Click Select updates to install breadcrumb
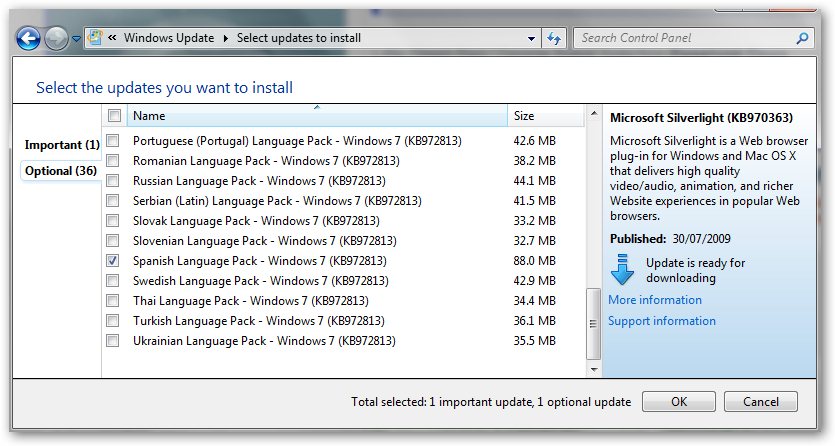The image size is (835, 446). (299, 38)
